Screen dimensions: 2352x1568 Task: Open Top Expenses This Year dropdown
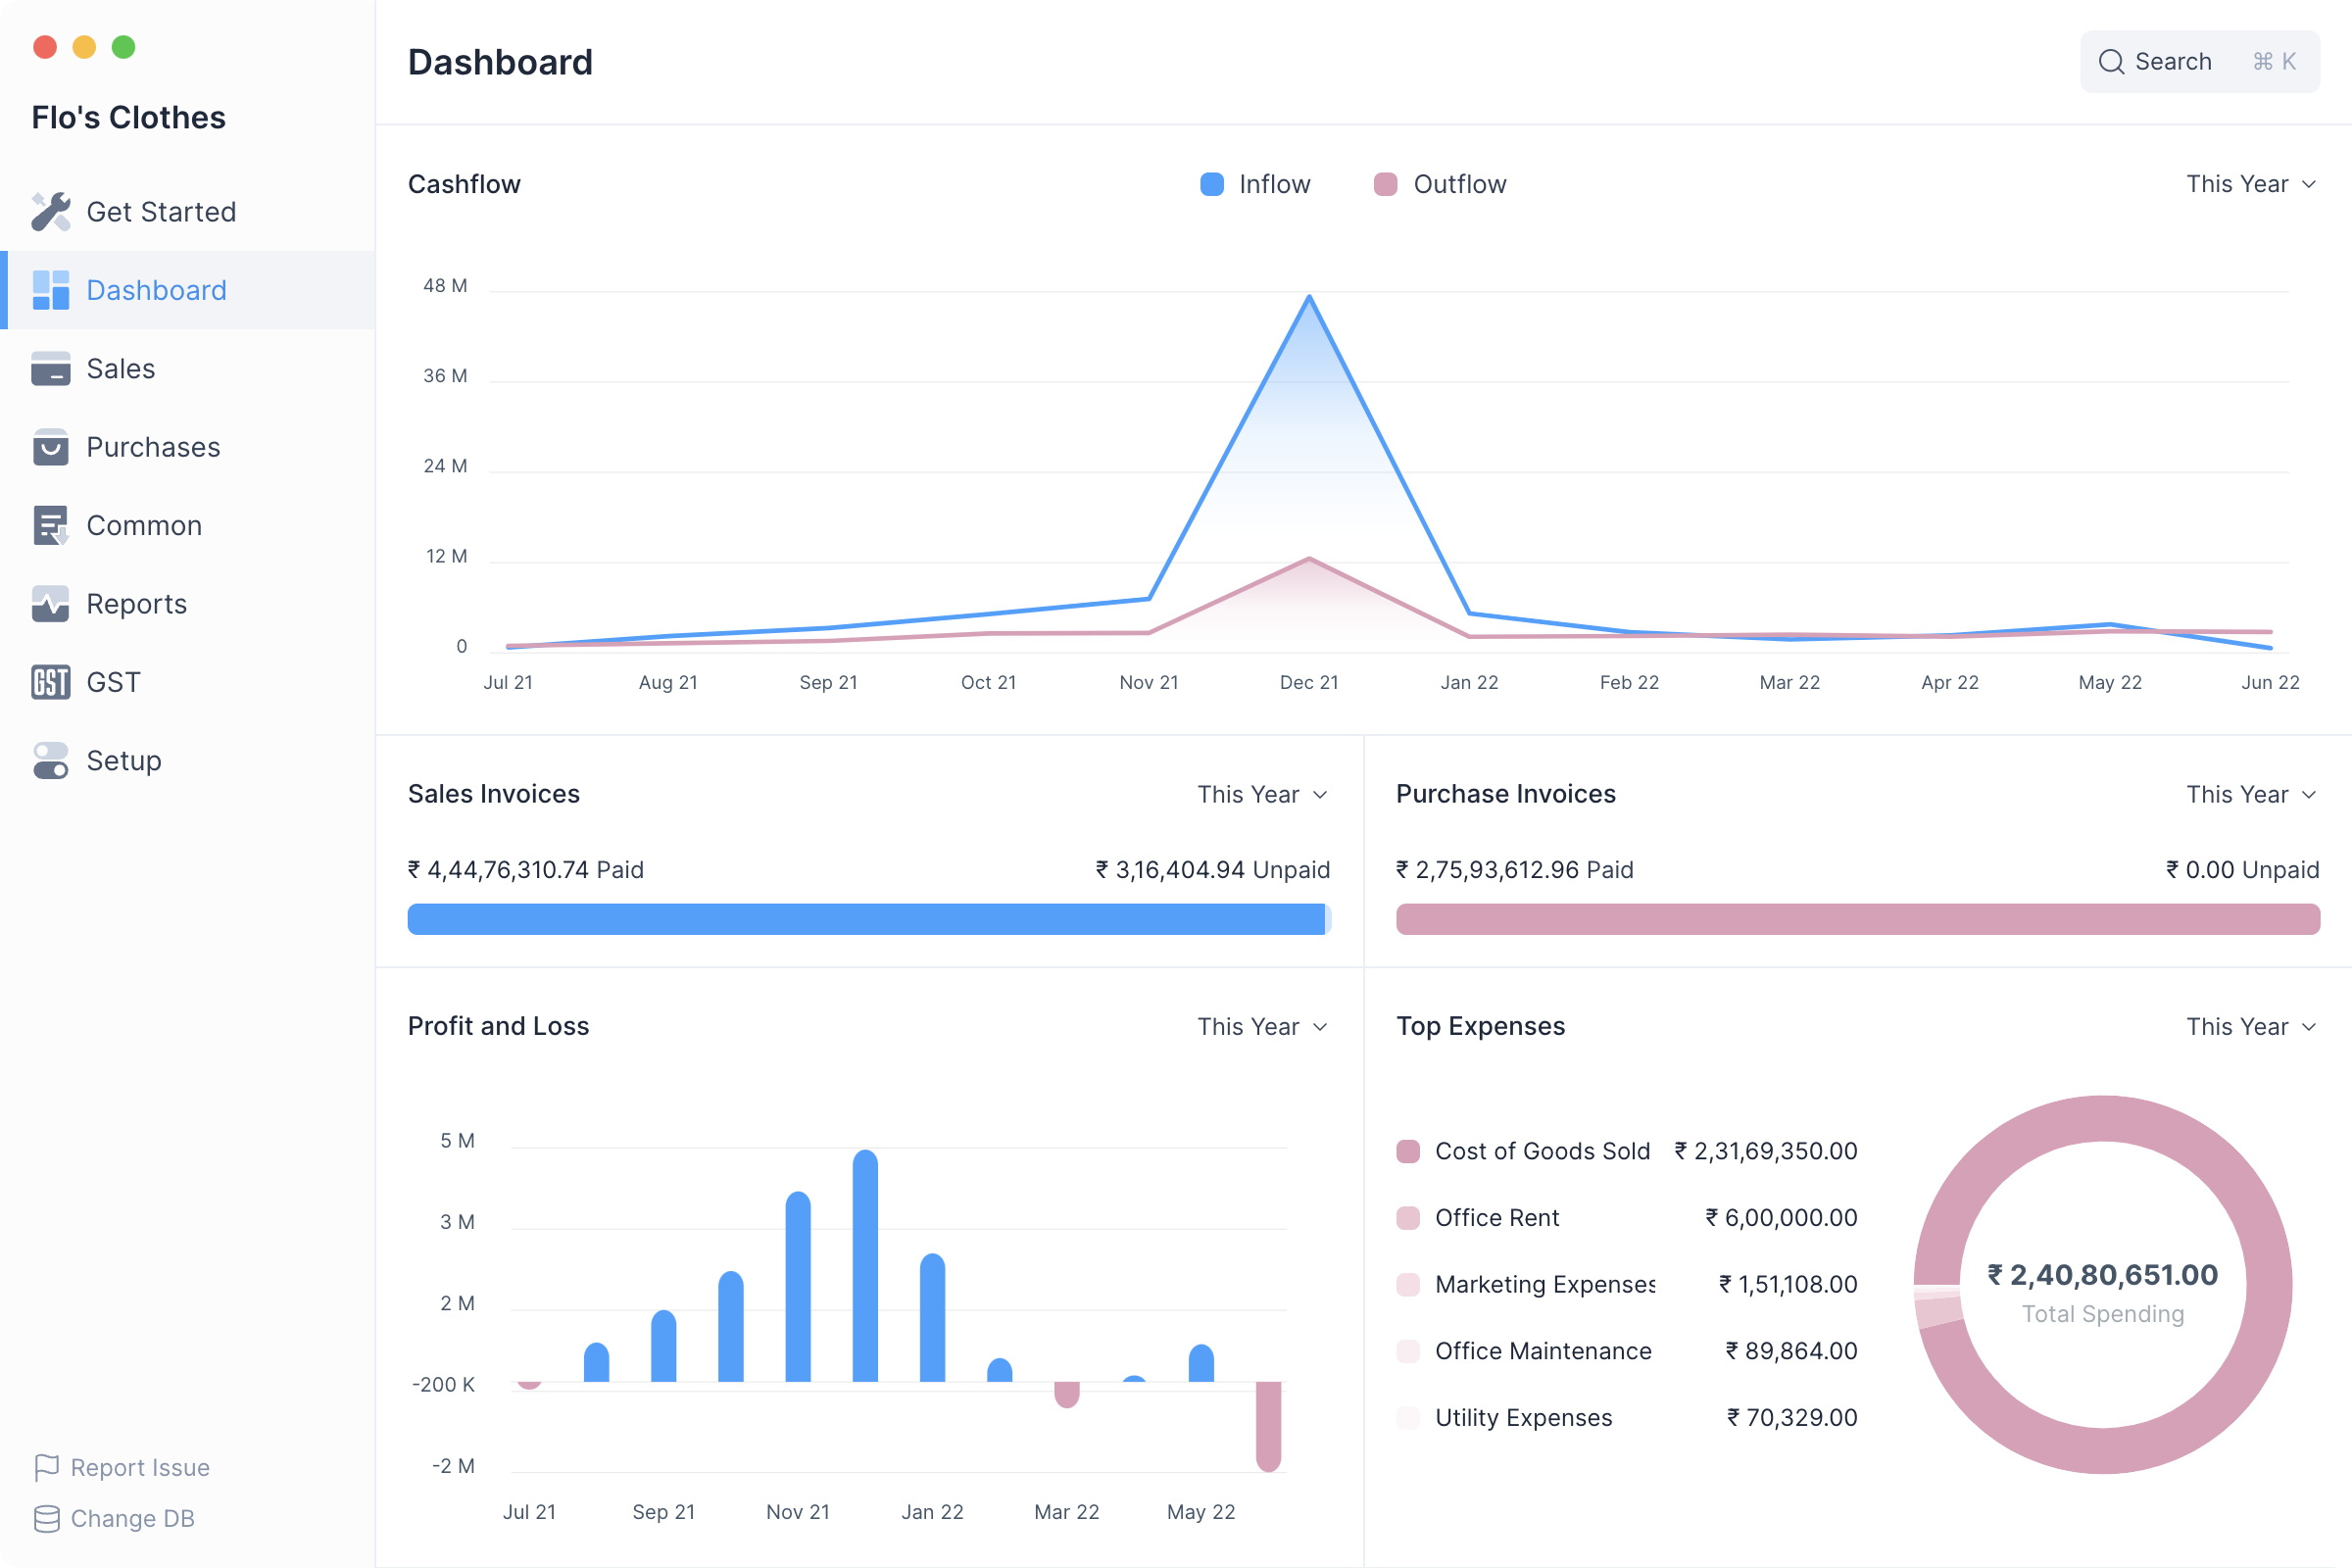2249,1027
